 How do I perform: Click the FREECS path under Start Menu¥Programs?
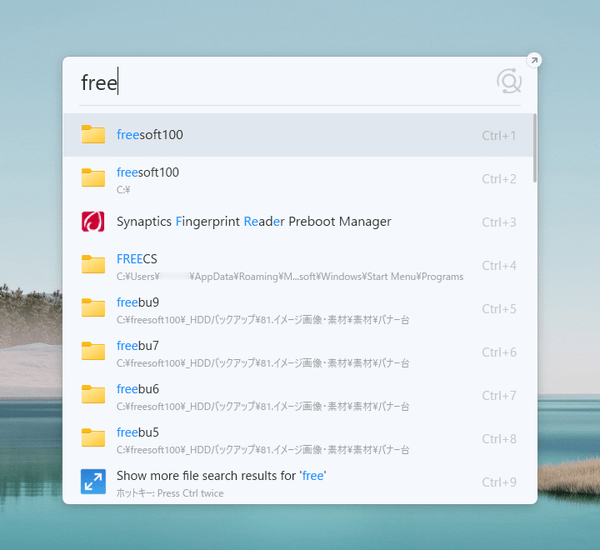290,276
